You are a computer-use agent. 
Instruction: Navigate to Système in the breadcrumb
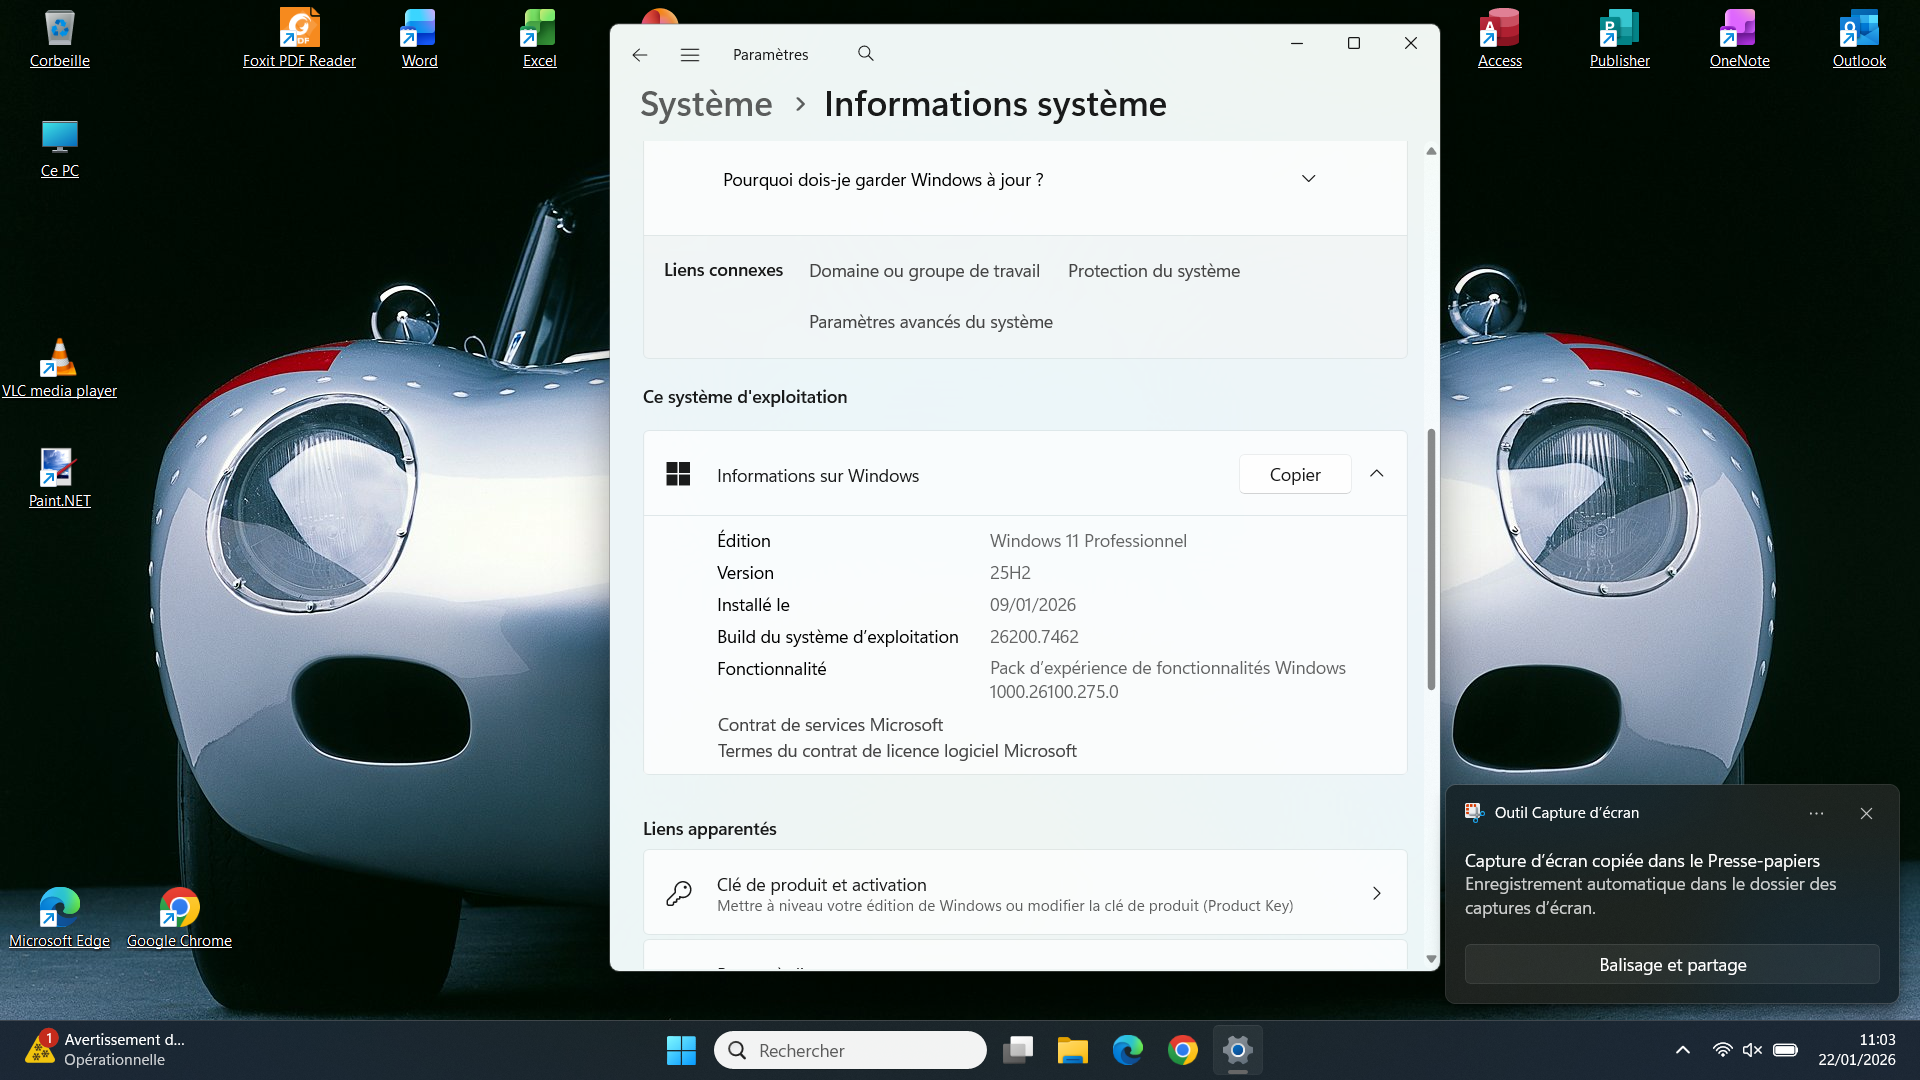point(706,104)
